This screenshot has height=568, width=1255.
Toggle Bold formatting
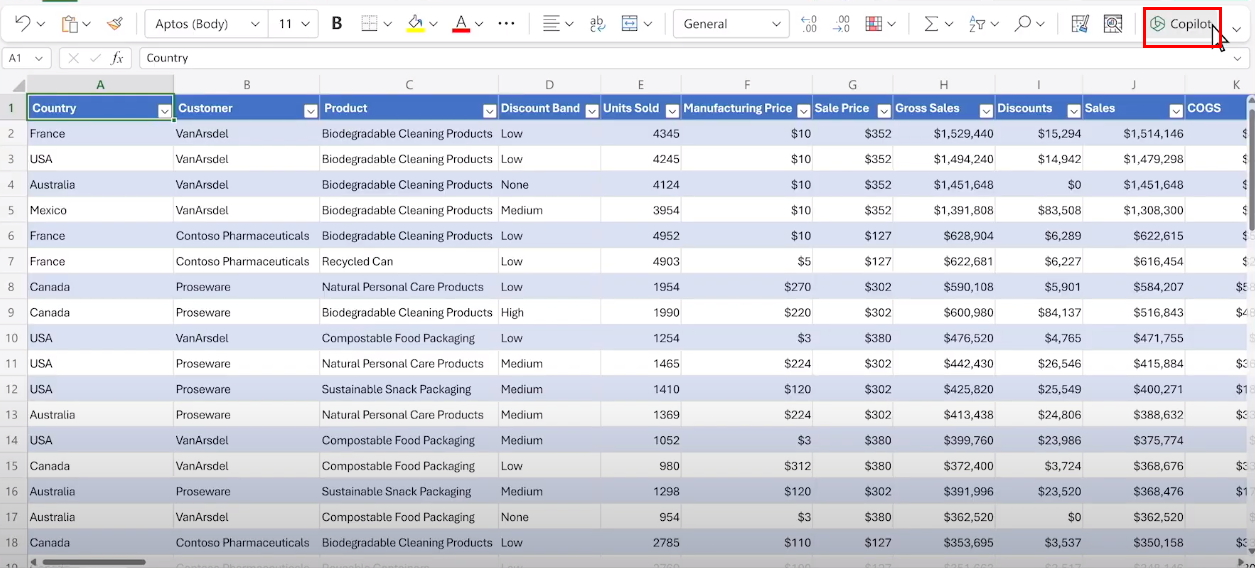(x=337, y=23)
